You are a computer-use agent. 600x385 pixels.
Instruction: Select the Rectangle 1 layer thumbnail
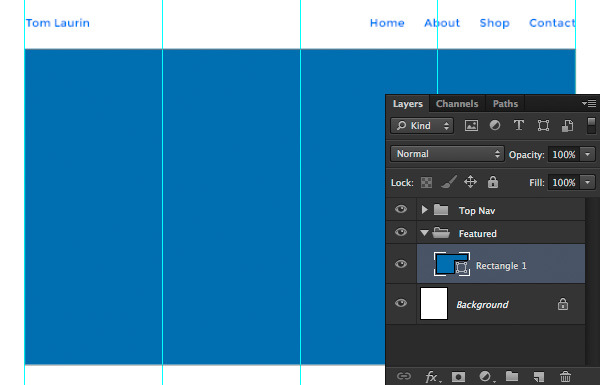[452, 264]
